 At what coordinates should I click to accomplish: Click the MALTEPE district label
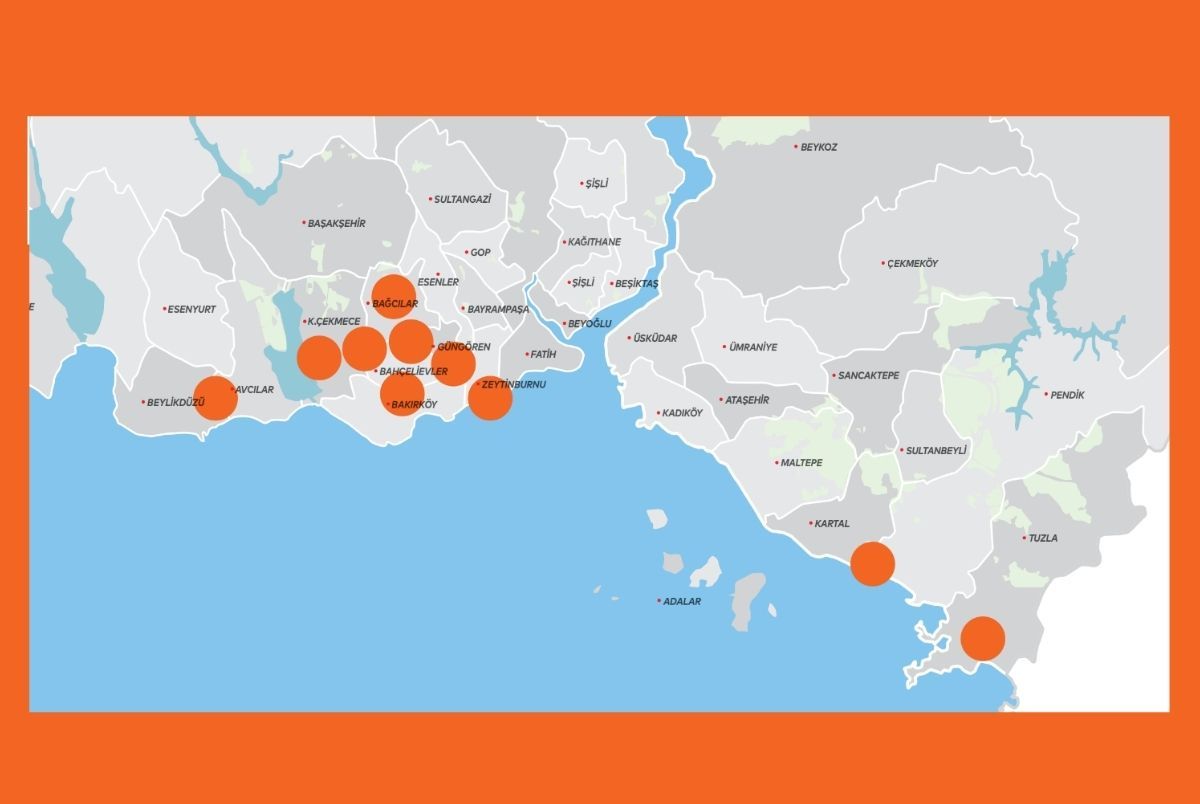(801, 463)
